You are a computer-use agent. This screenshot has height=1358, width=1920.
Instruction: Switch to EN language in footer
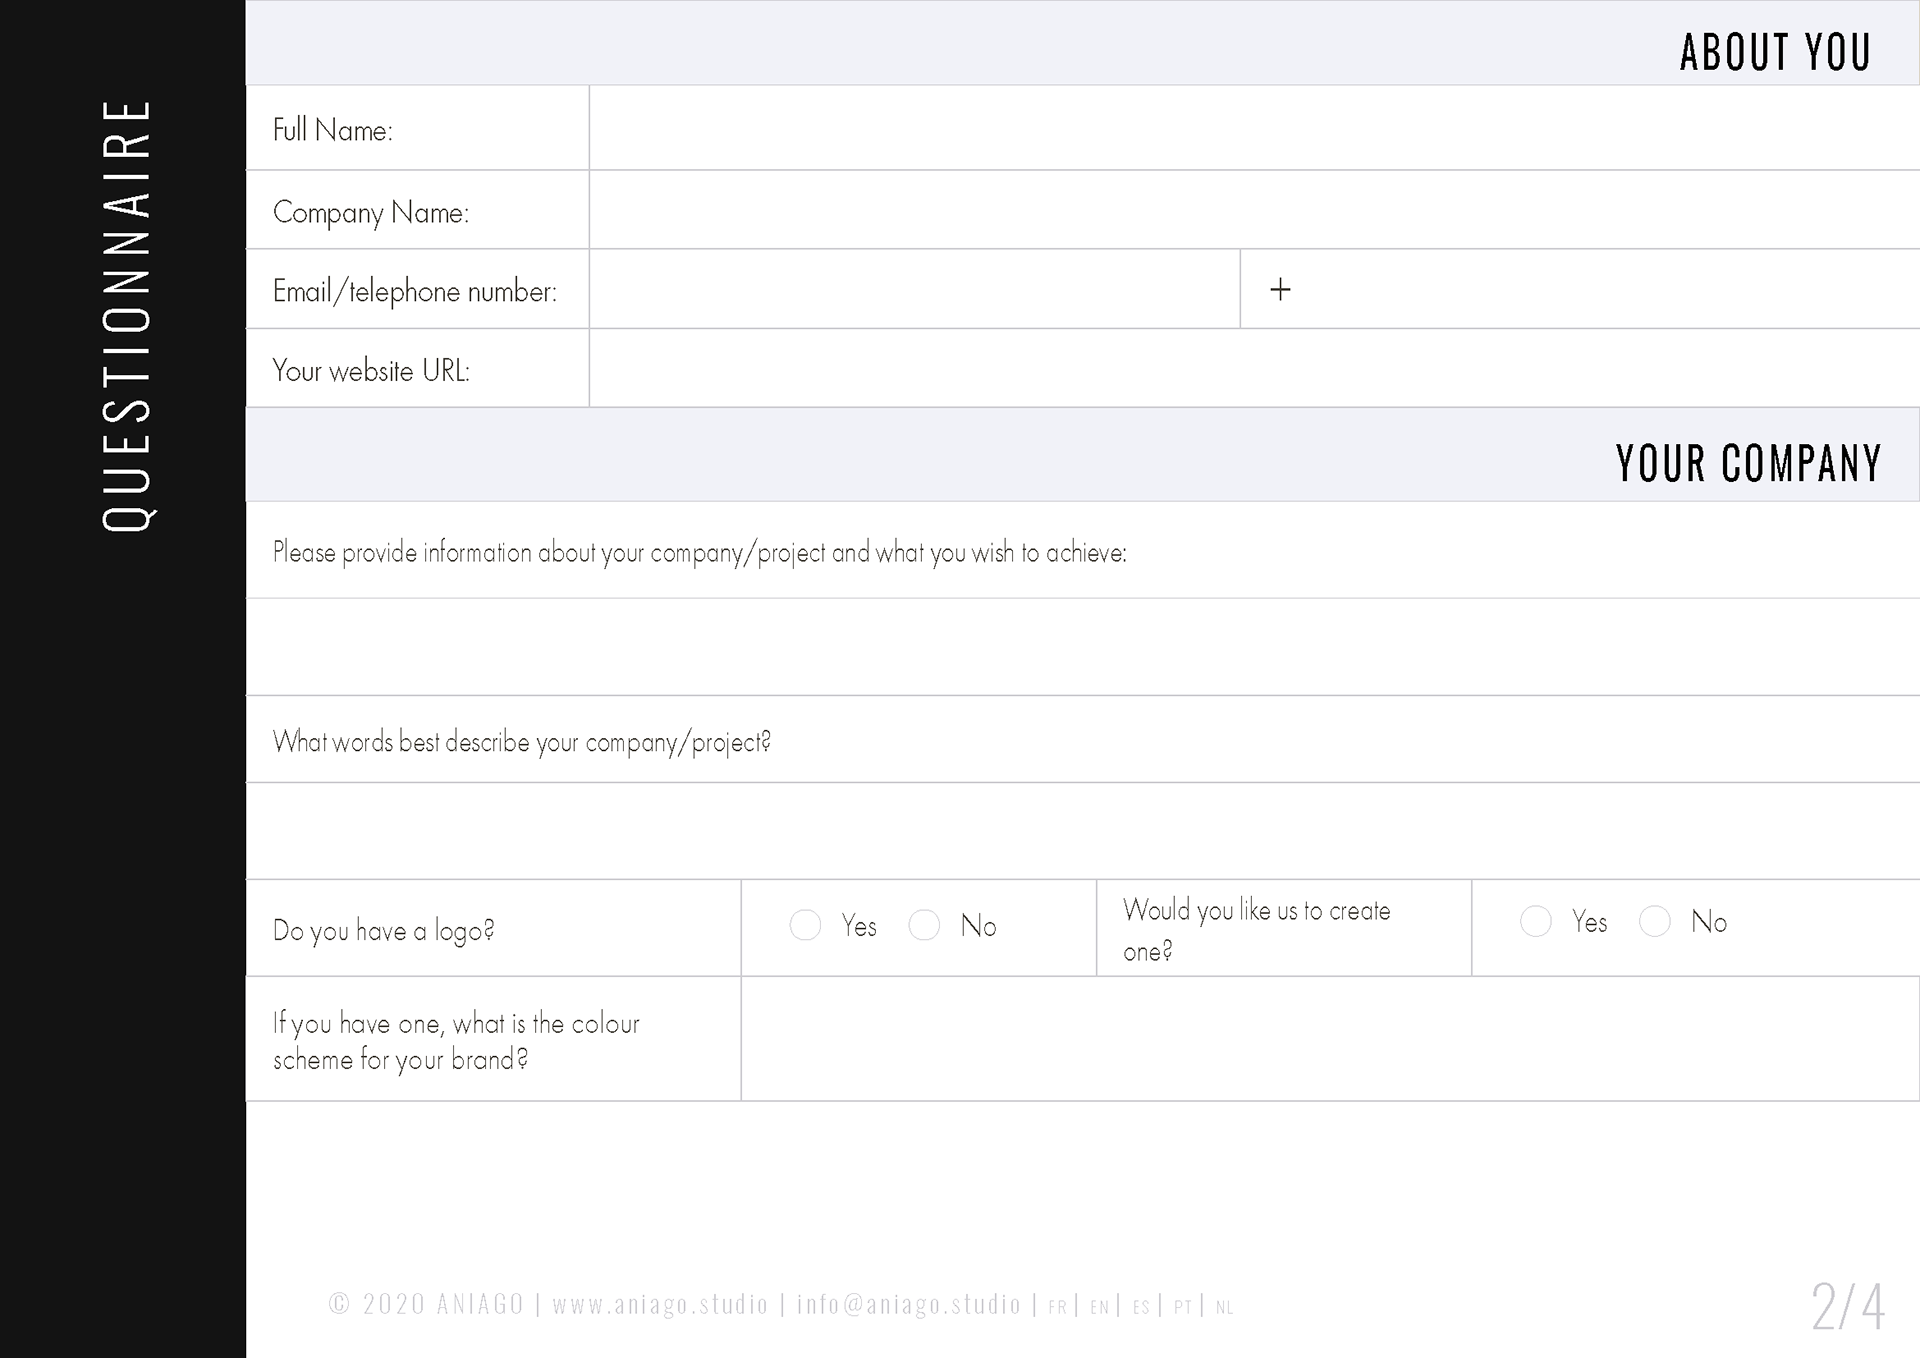tap(1100, 1307)
